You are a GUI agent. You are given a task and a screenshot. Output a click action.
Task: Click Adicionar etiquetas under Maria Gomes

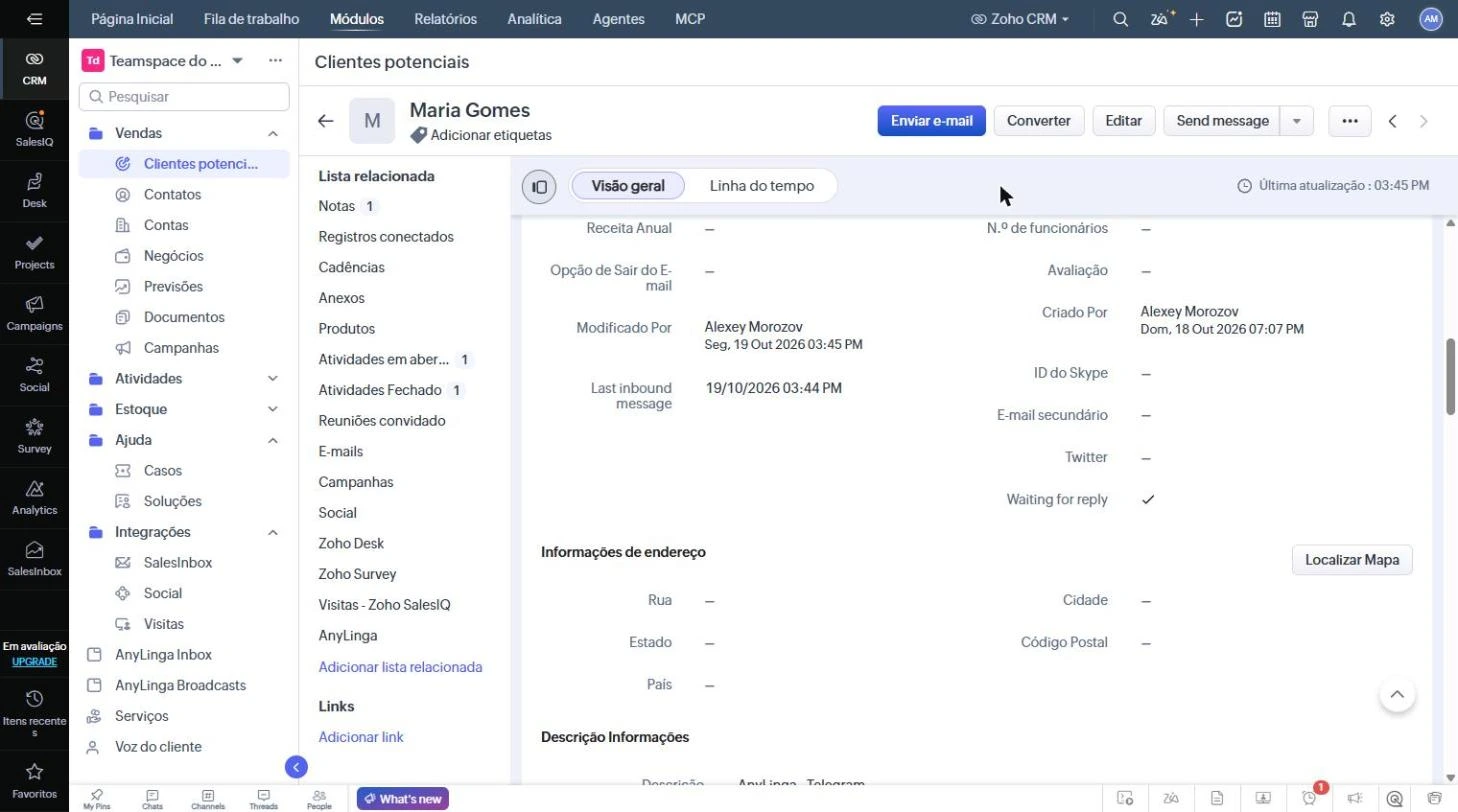[x=481, y=135]
